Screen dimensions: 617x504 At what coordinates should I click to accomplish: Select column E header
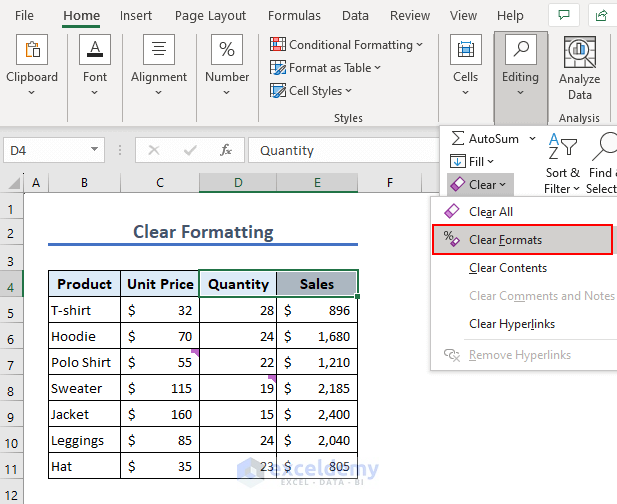(317, 183)
